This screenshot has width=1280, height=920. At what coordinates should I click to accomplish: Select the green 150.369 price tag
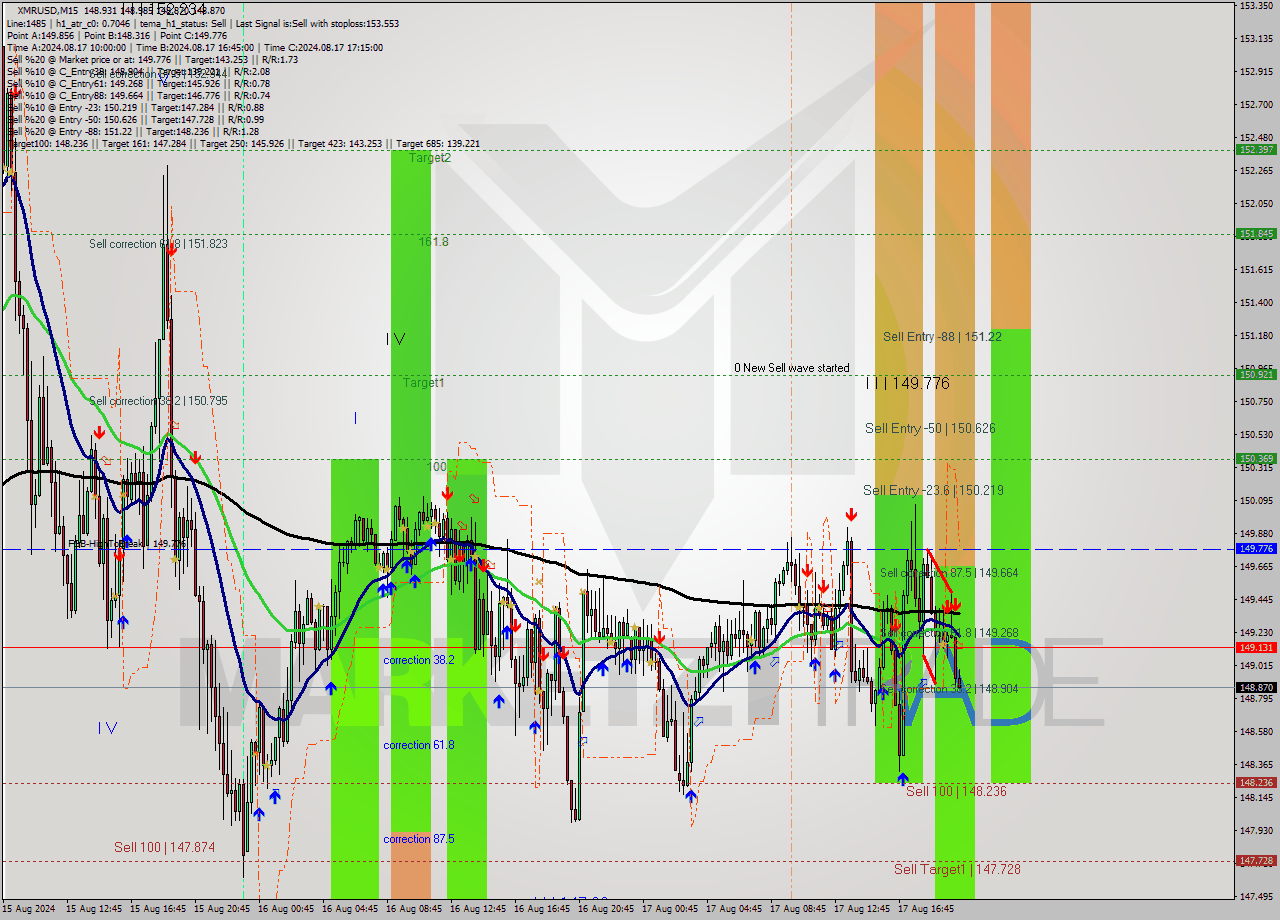(1256, 459)
